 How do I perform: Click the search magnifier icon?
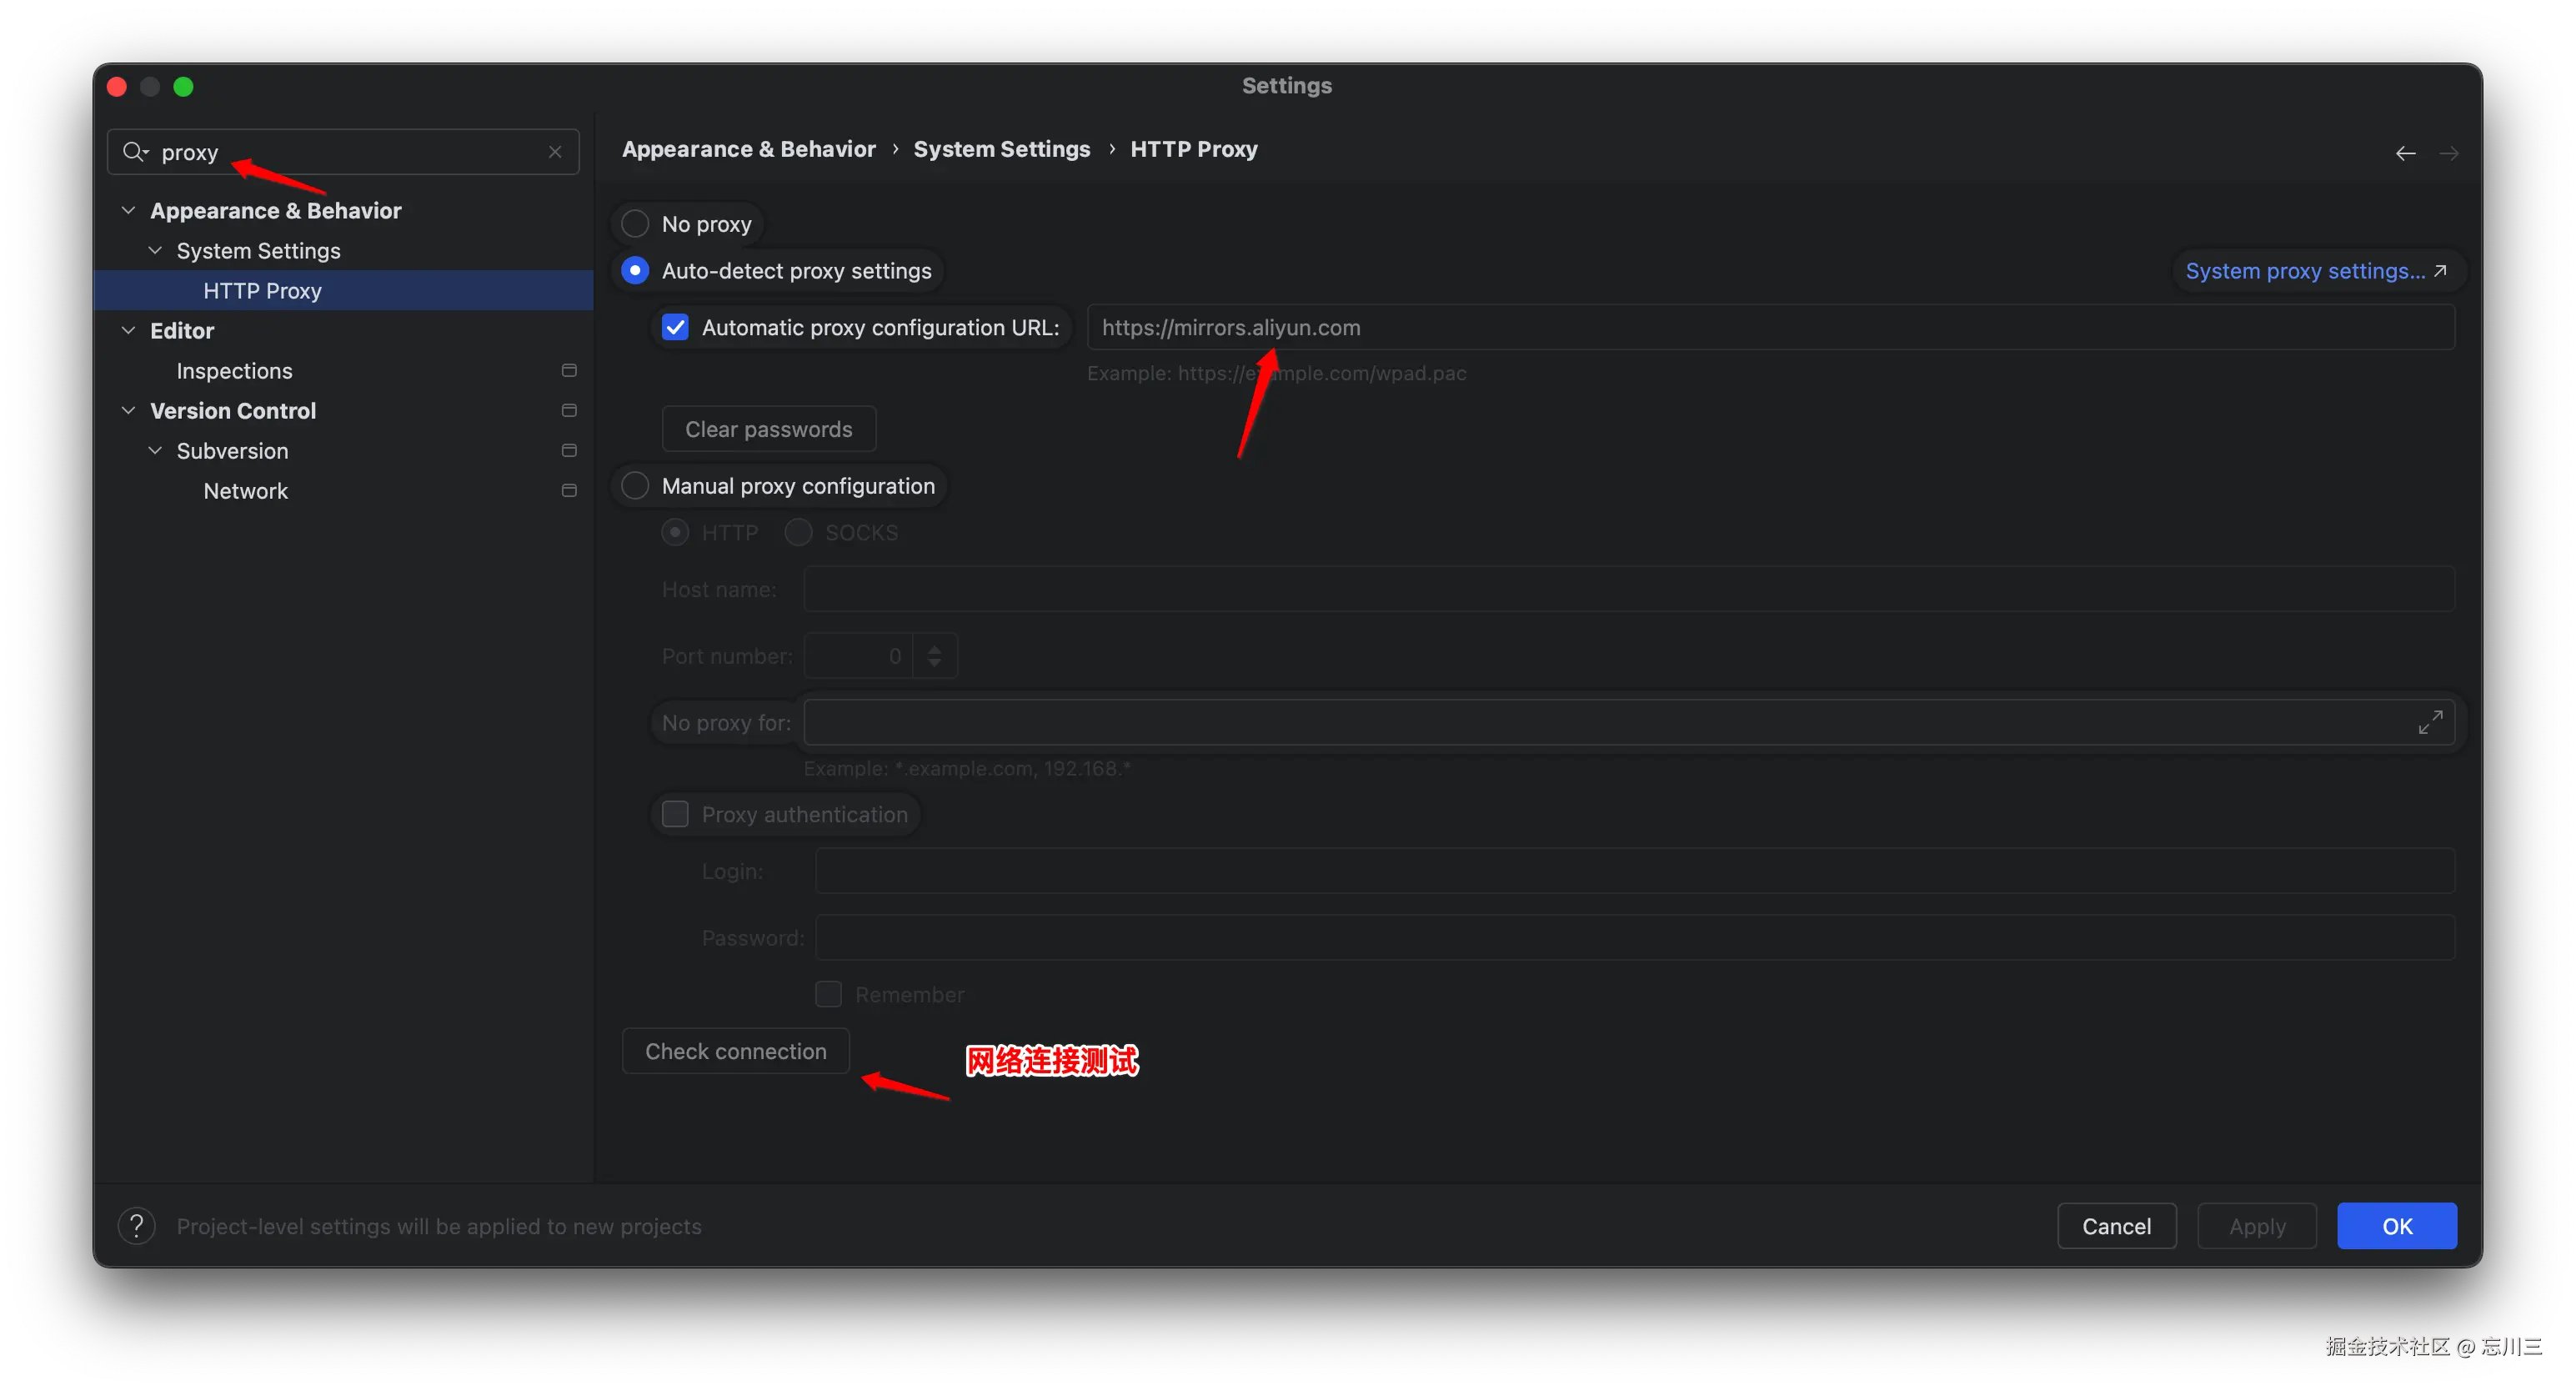[134, 152]
